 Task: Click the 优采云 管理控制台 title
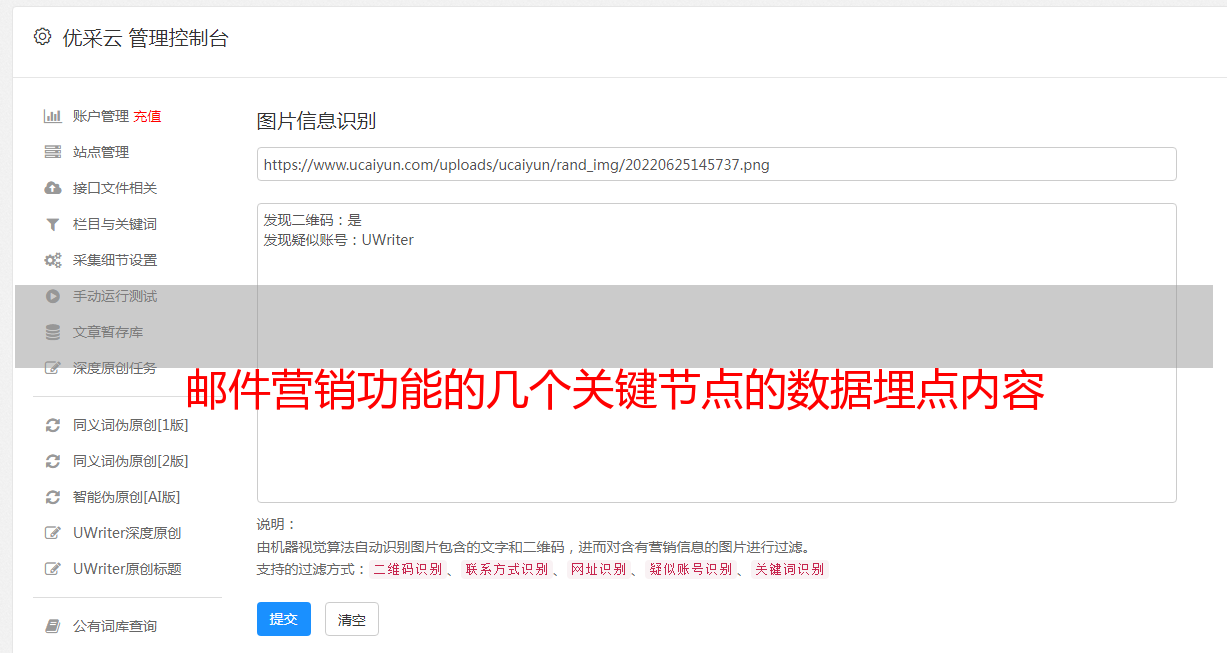(145, 38)
